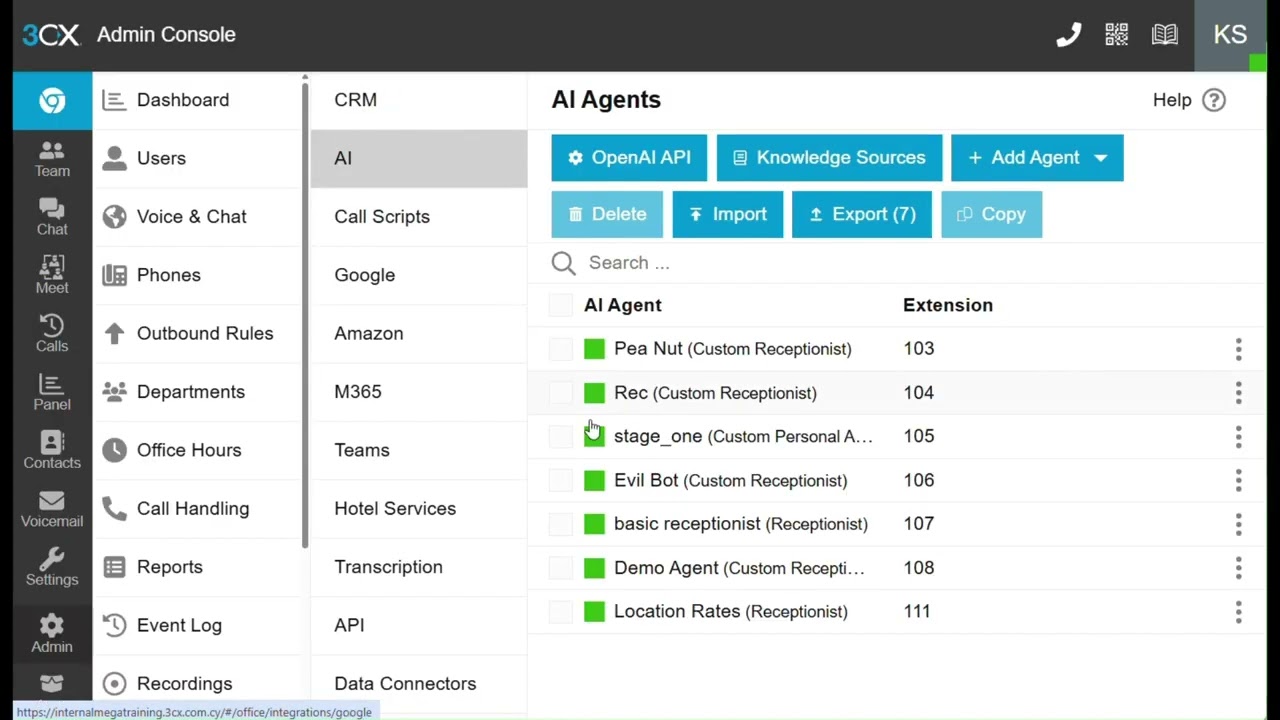Select the Rec agent checkbox
Image resolution: width=1280 pixels, height=720 pixels.
(561, 393)
